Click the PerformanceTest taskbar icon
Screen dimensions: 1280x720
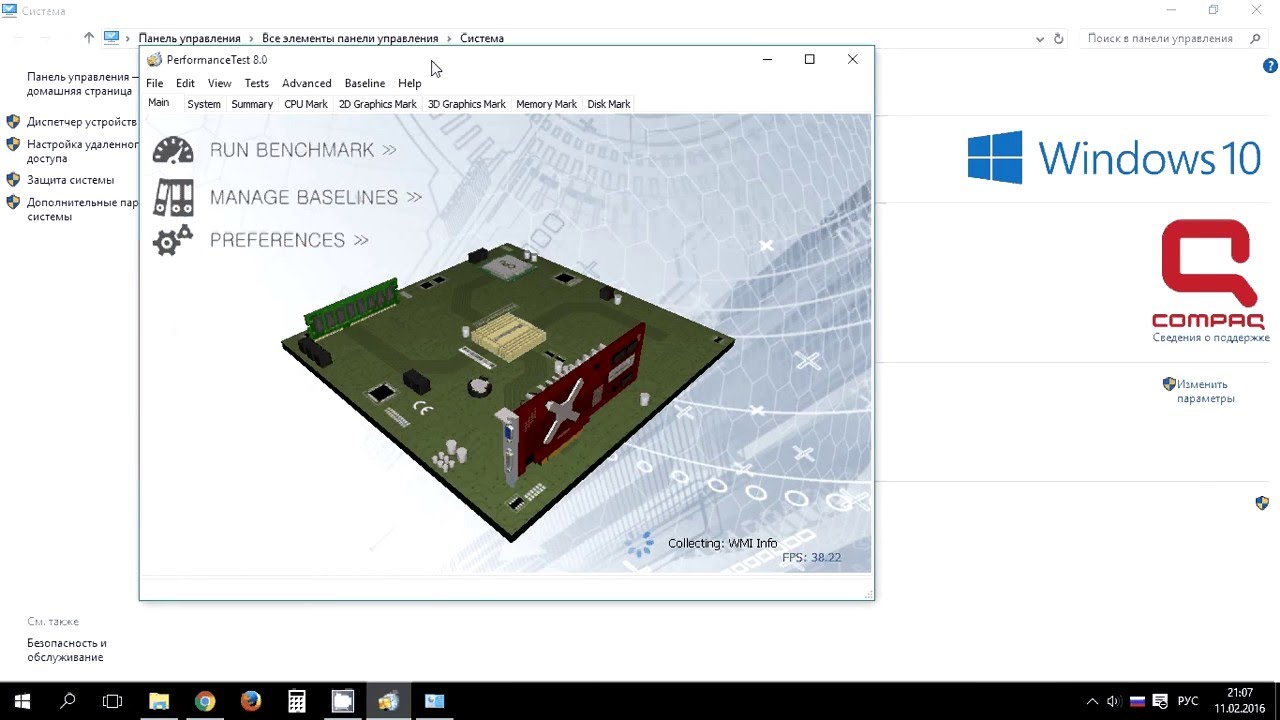pos(389,701)
